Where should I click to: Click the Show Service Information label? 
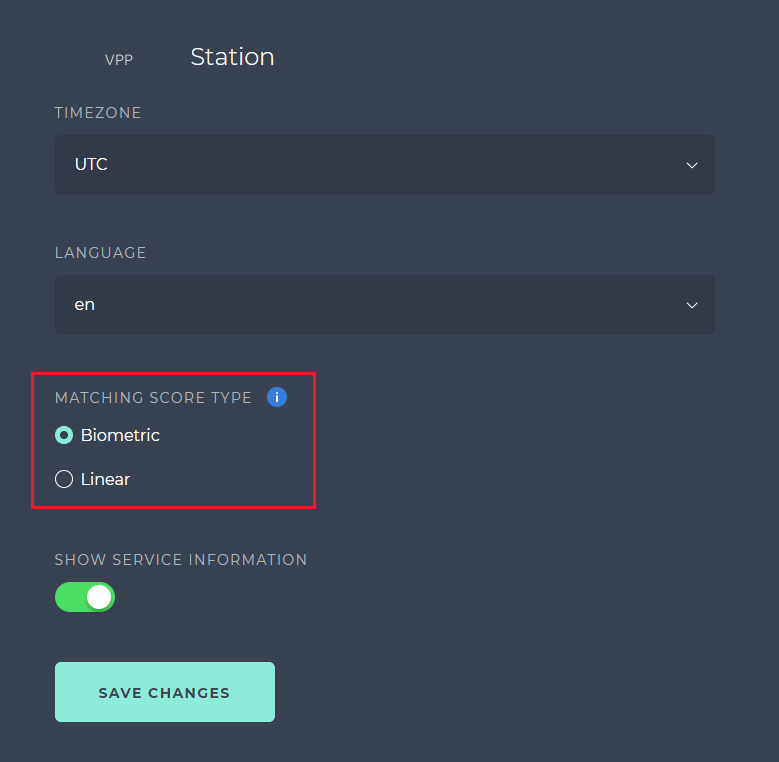181,560
